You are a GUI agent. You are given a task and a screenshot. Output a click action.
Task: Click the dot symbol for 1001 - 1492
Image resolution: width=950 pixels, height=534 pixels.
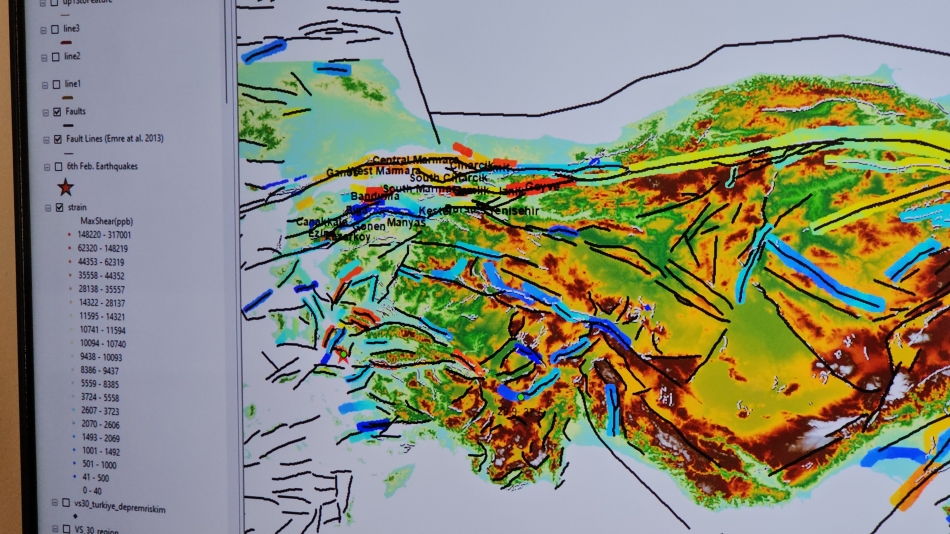(74, 450)
